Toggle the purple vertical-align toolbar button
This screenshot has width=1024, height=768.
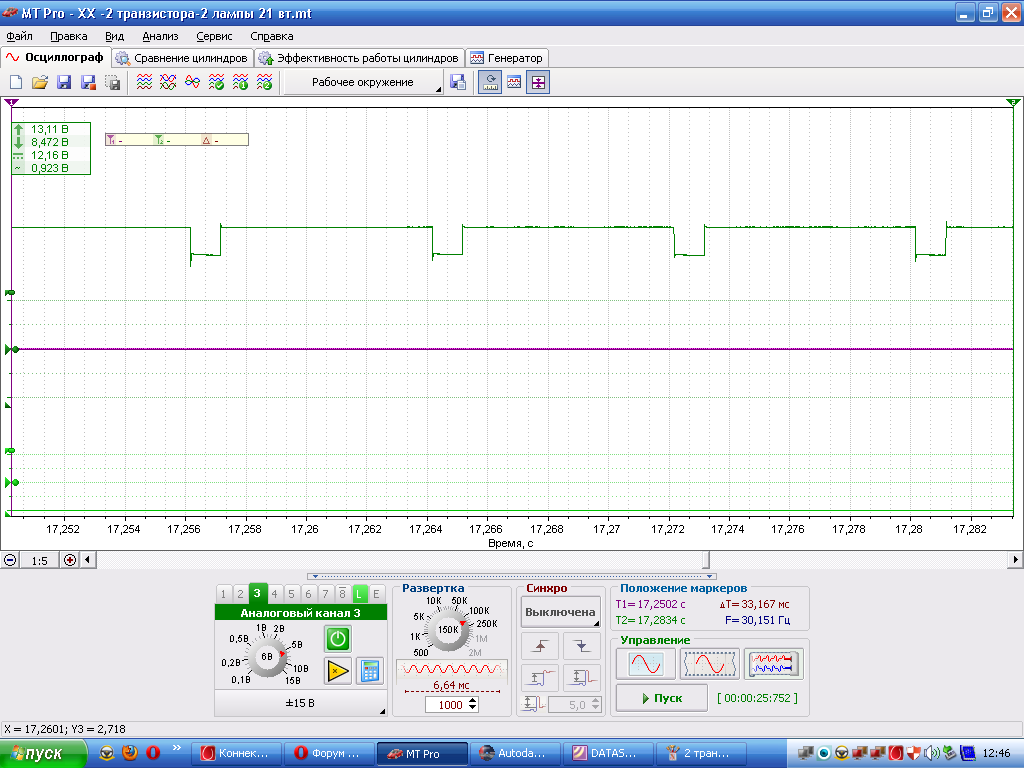(538, 82)
